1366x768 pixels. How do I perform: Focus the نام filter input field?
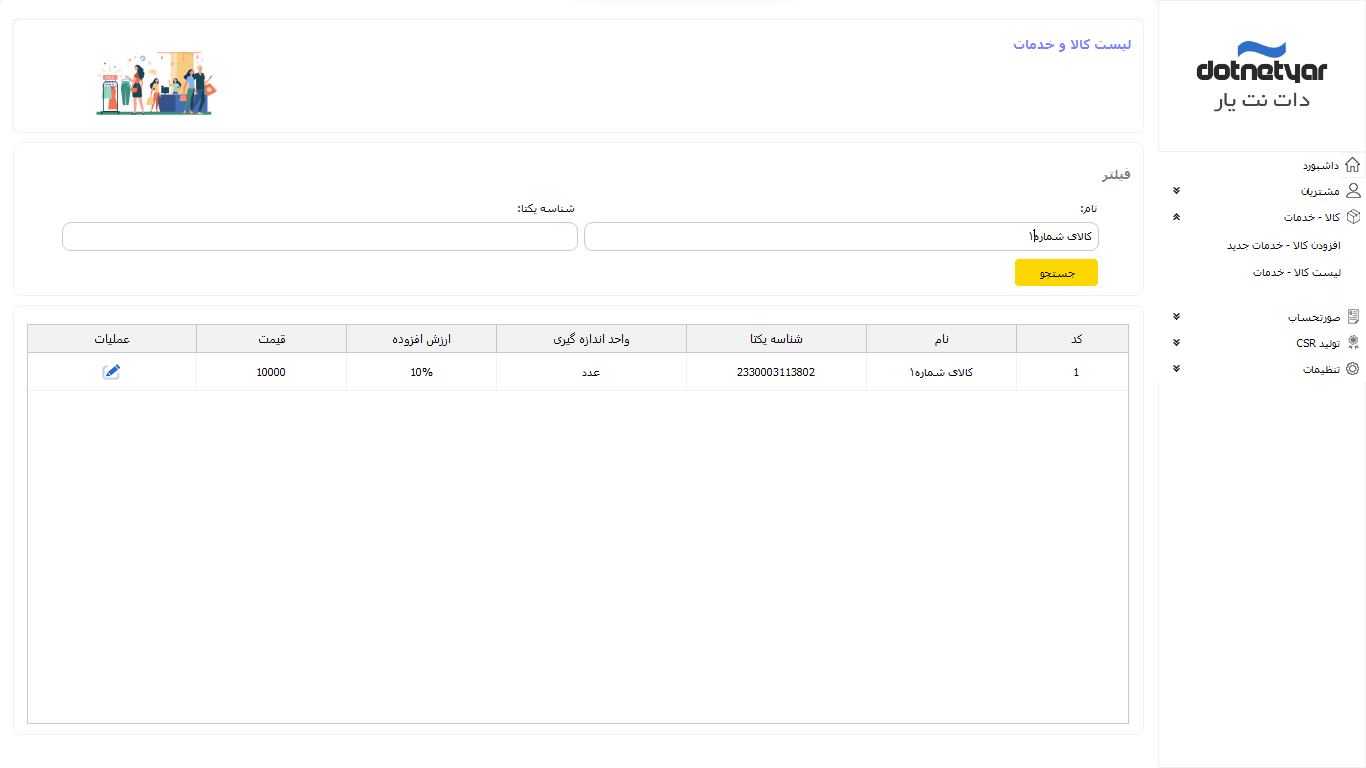840,237
